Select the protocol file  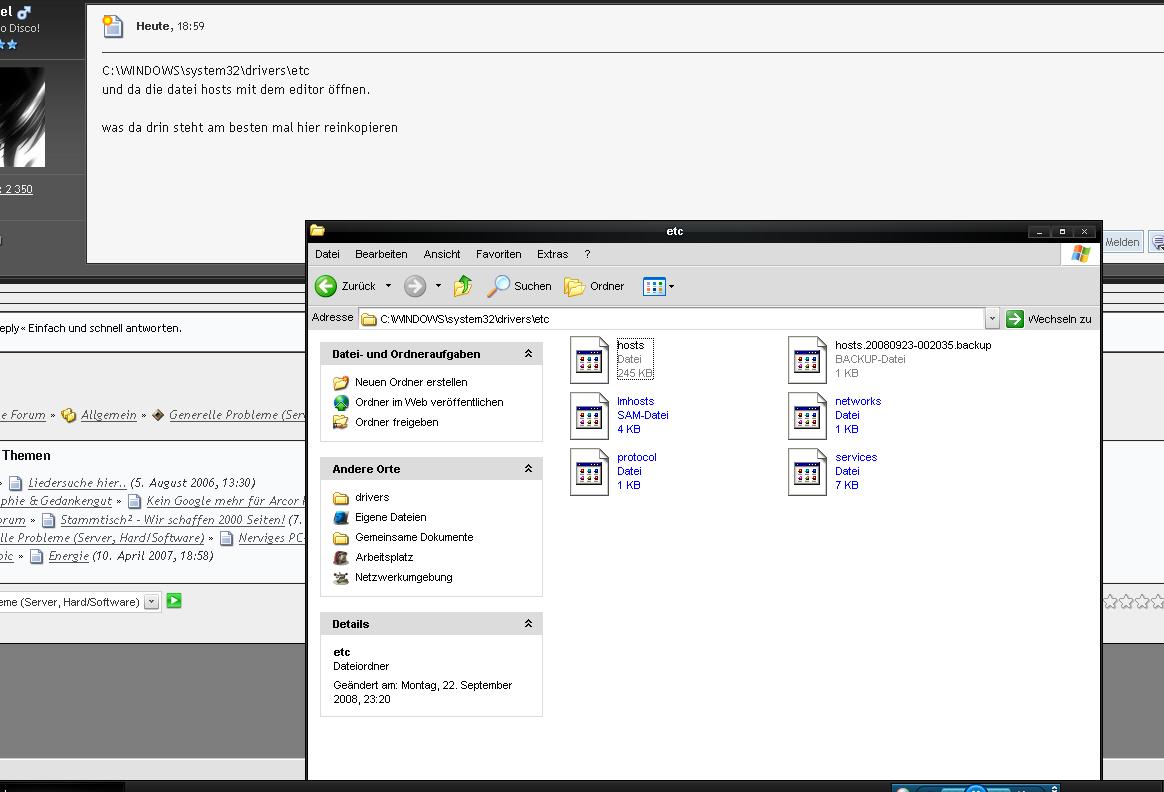(x=590, y=471)
